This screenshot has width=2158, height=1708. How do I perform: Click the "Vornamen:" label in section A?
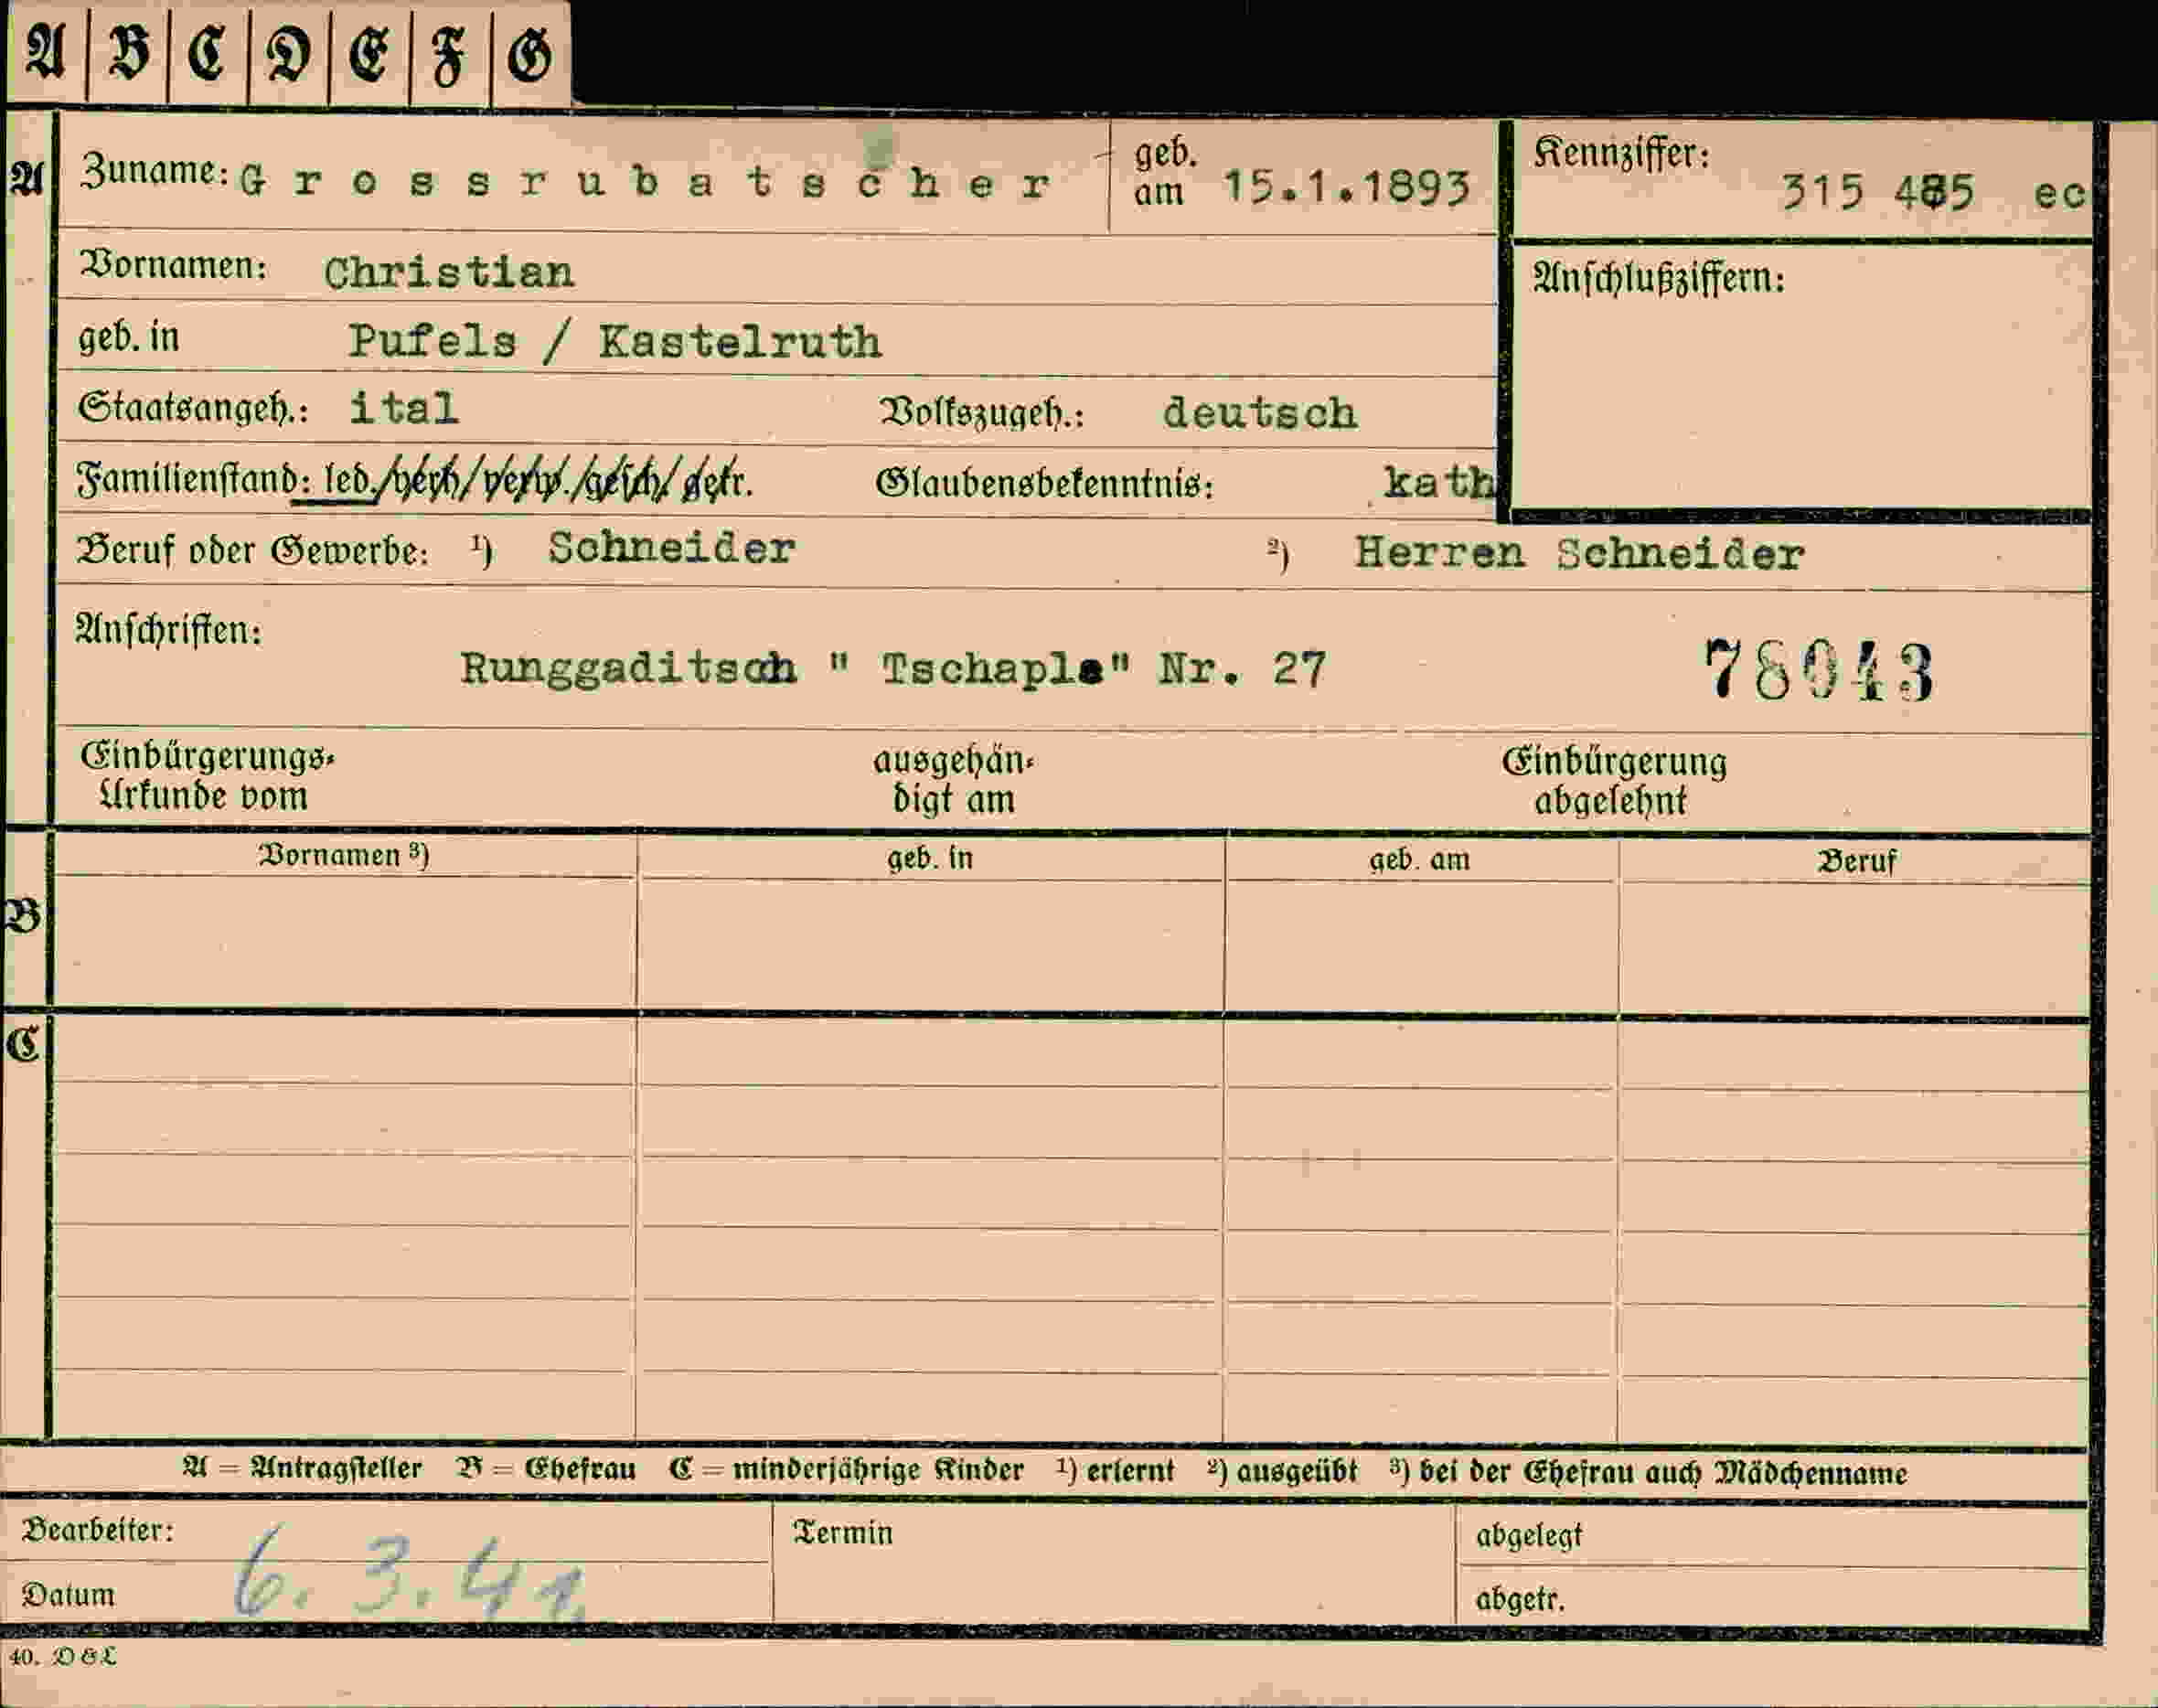[x=174, y=266]
